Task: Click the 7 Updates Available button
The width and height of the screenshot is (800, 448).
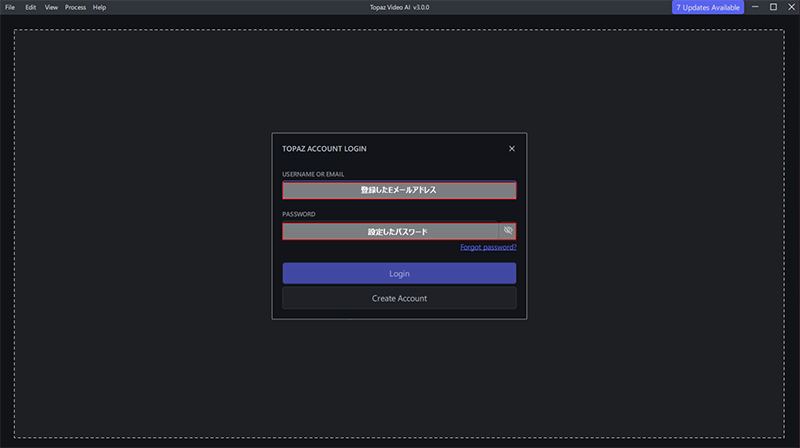Action: coord(707,7)
